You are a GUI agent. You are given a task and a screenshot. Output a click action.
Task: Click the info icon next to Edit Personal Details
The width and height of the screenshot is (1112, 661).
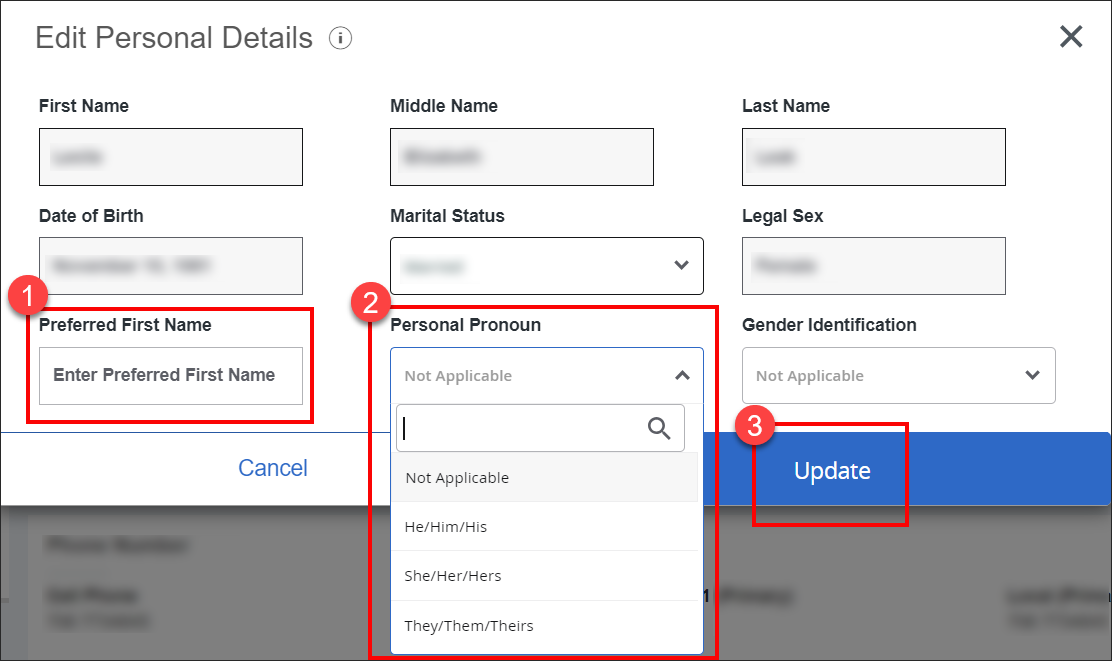click(340, 38)
